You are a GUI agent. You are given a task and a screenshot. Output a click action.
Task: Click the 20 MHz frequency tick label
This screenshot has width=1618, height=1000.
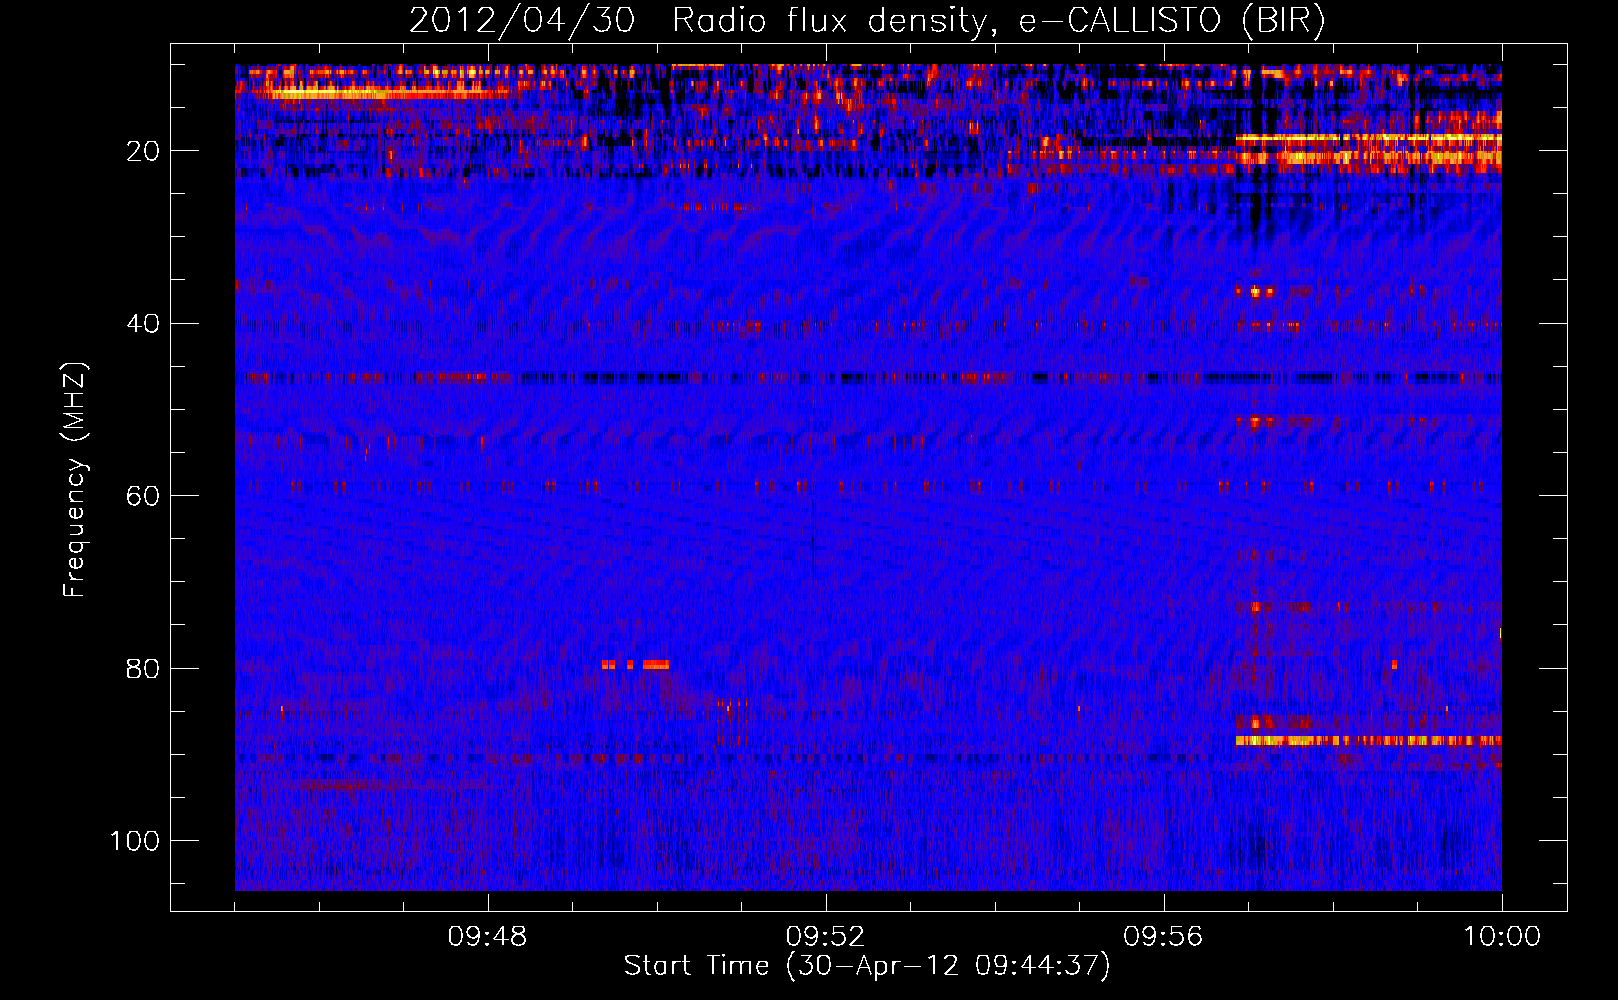(x=143, y=151)
